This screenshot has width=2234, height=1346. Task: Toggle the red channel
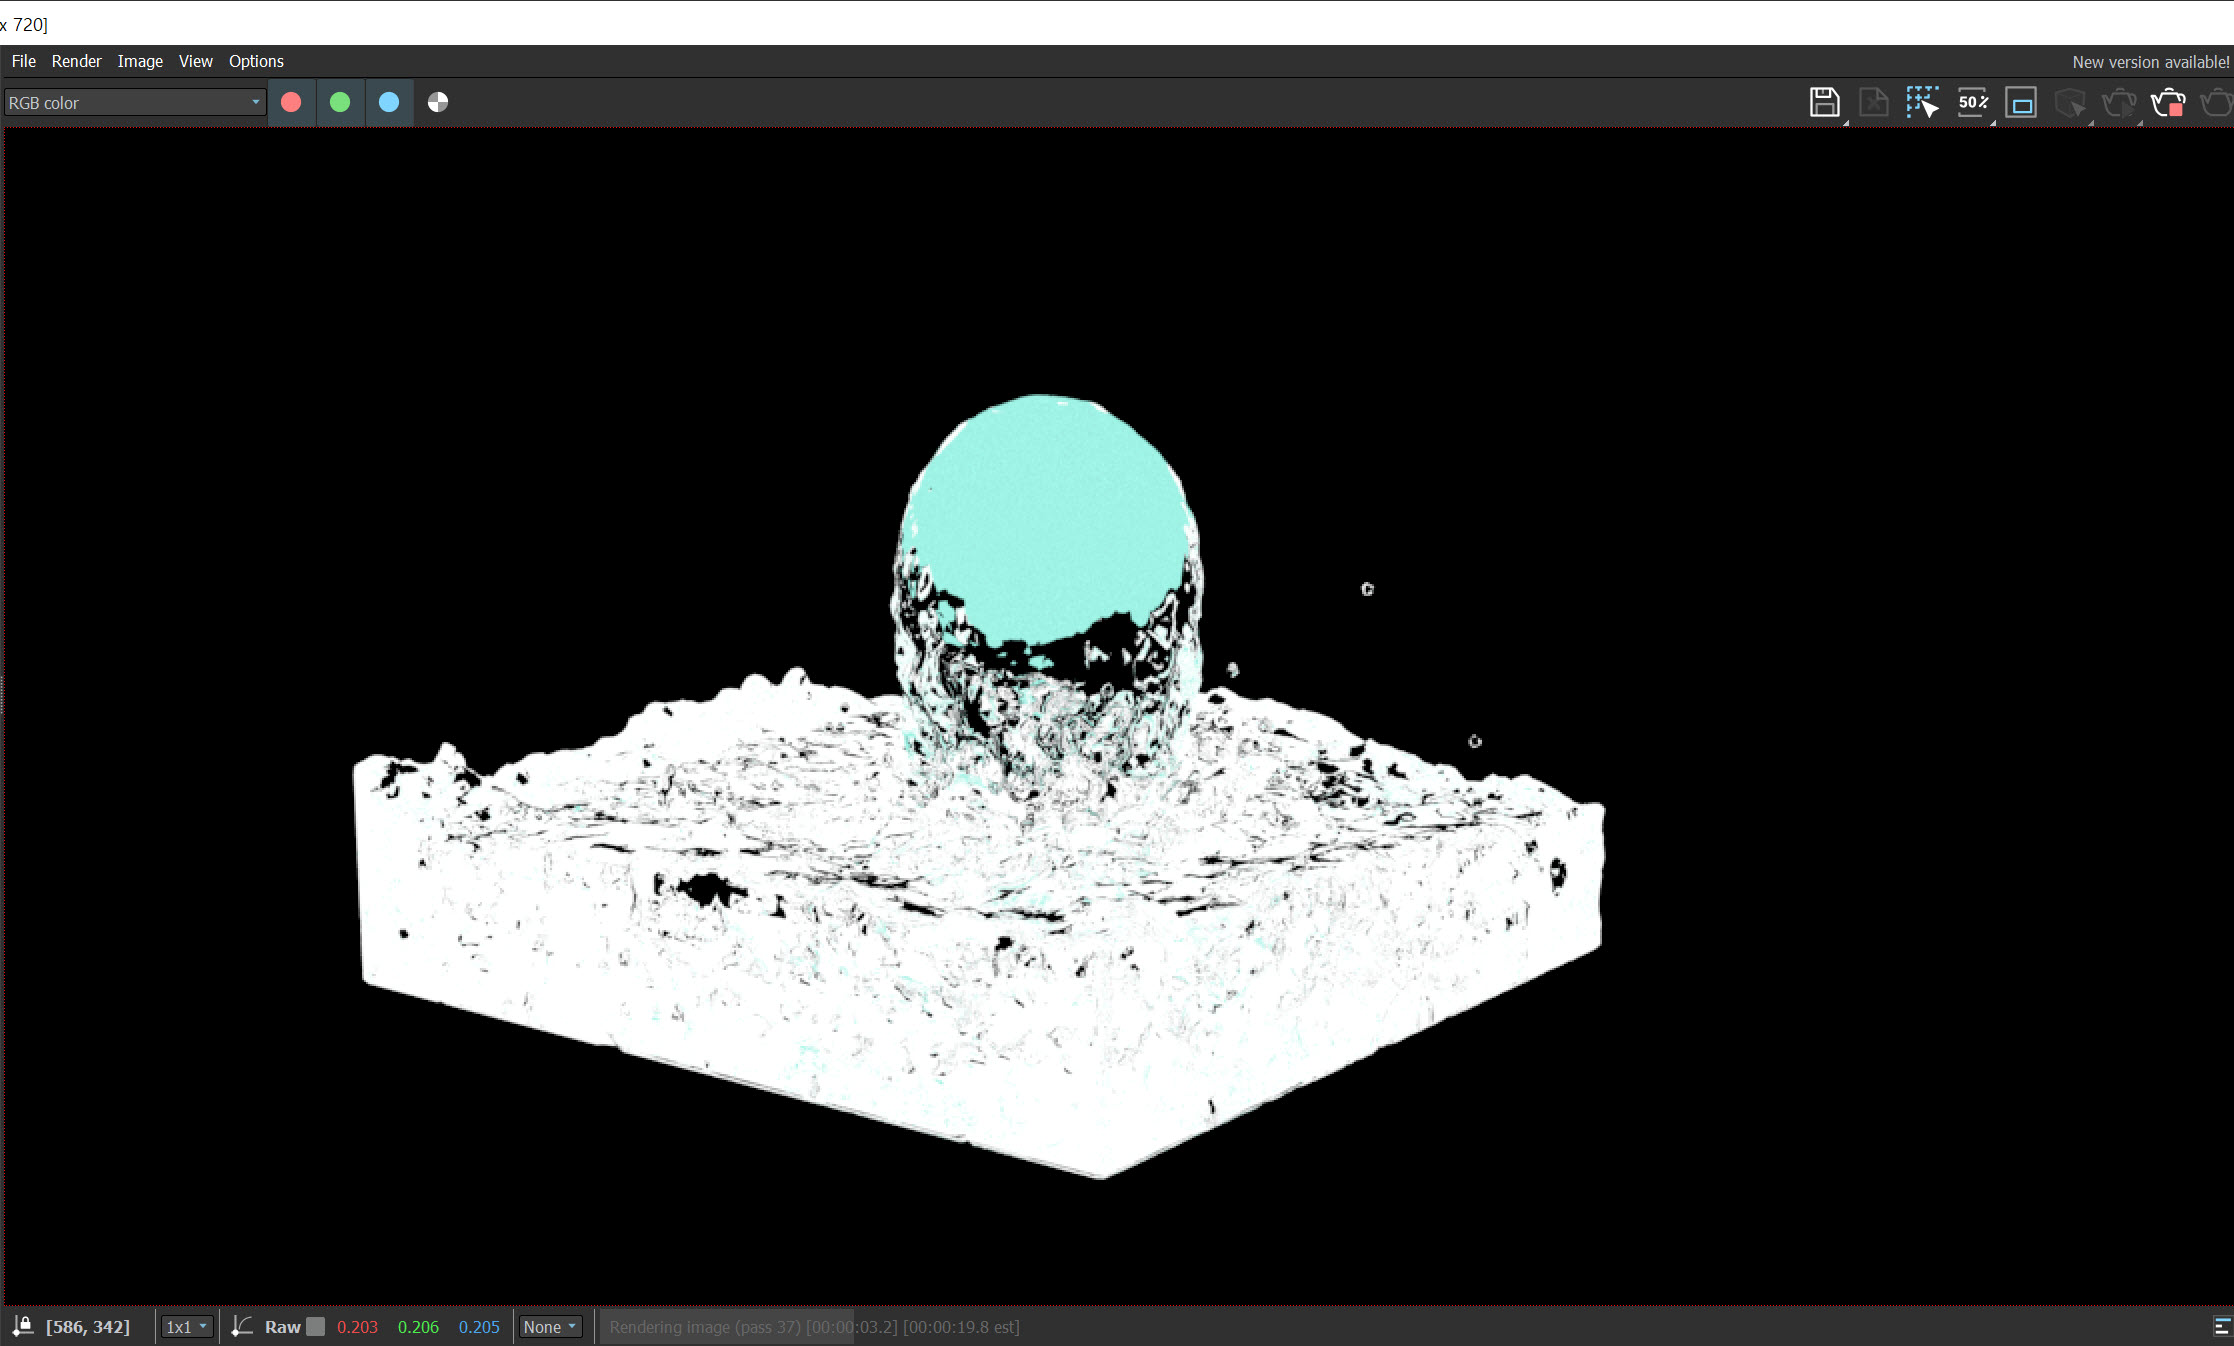[291, 102]
